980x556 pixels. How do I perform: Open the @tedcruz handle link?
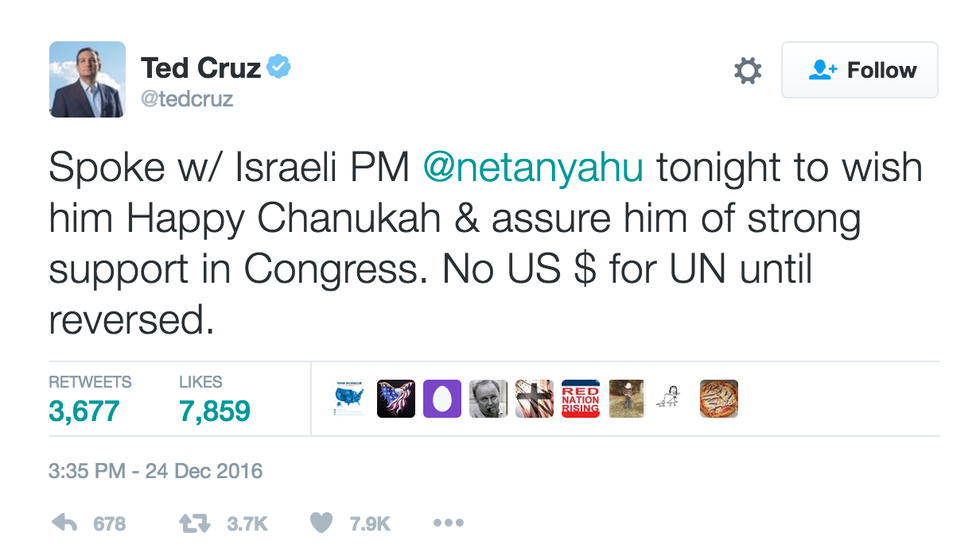[x=187, y=99]
